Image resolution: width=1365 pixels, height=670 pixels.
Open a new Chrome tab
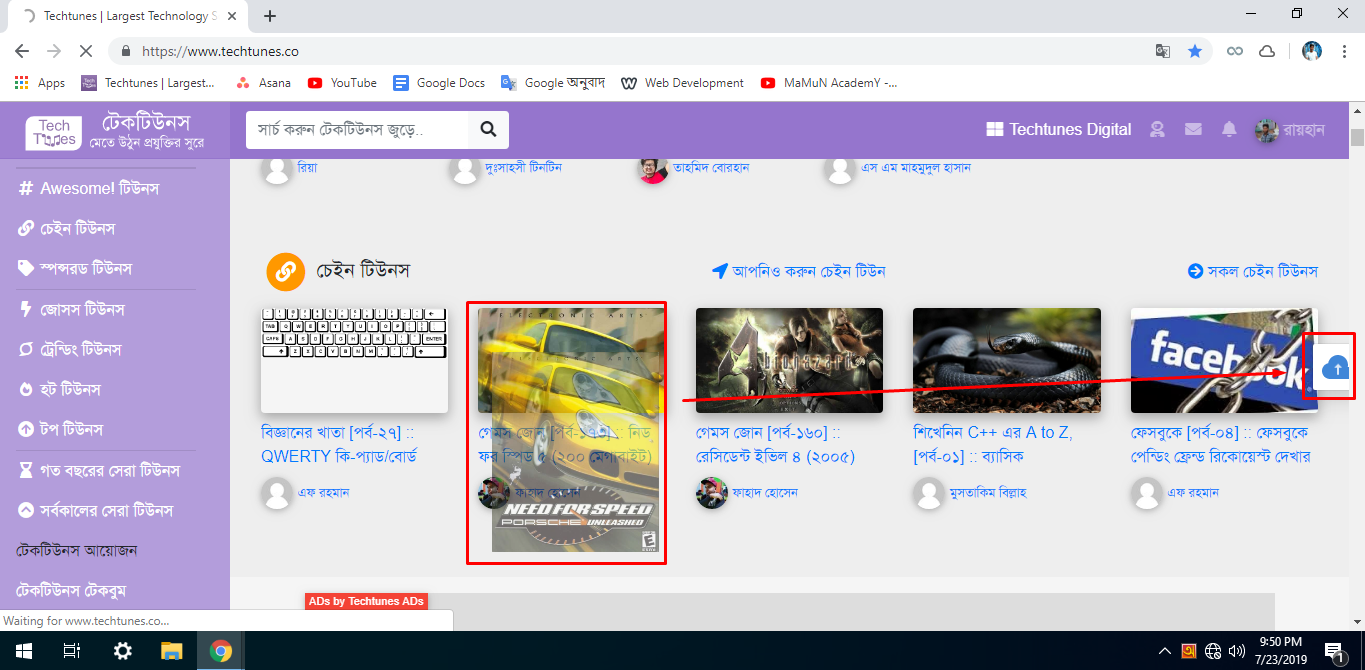click(270, 16)
